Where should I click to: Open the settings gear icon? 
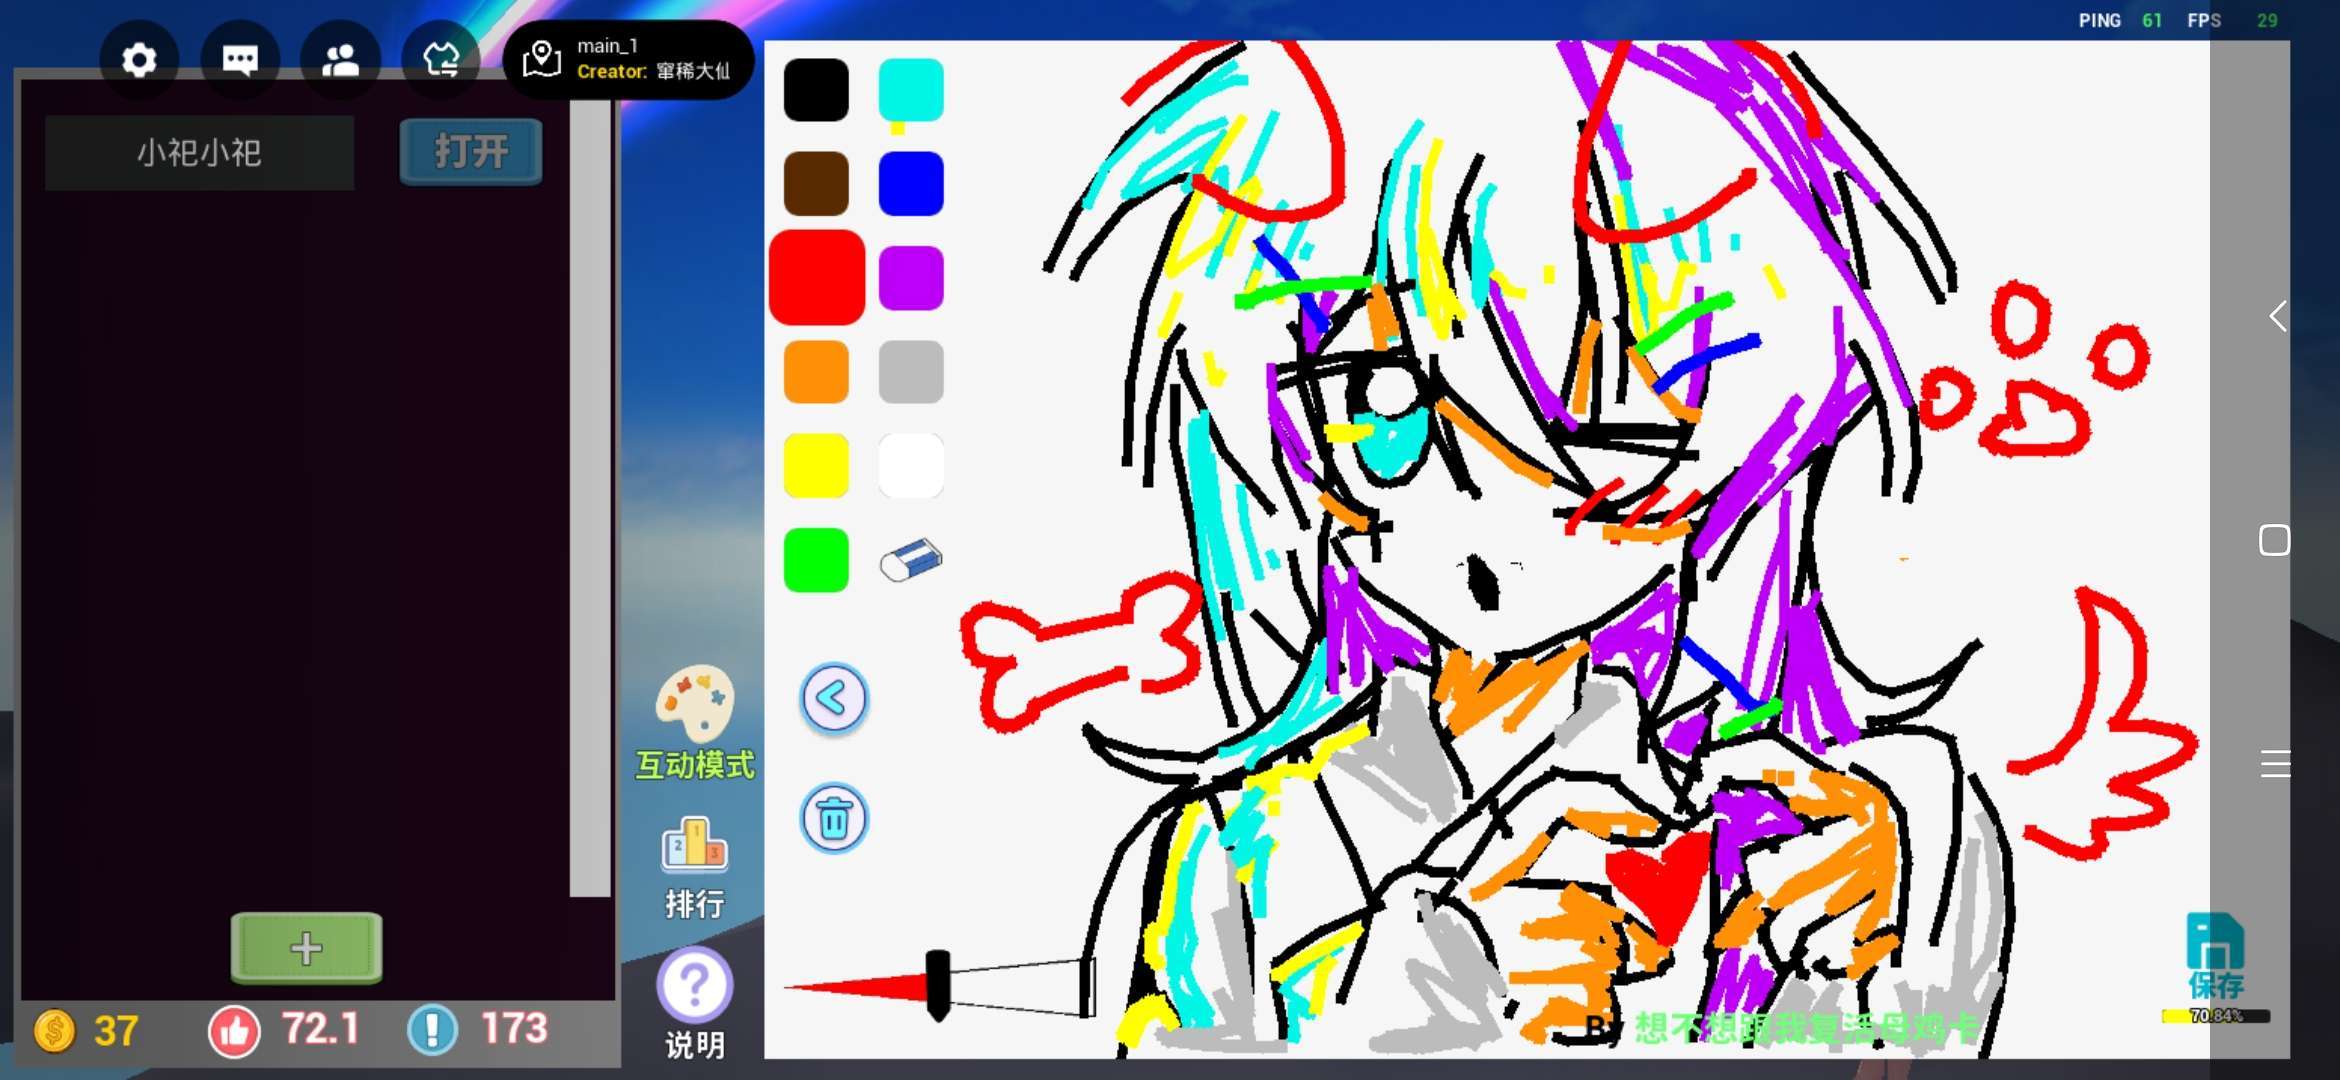coord(139,61)
